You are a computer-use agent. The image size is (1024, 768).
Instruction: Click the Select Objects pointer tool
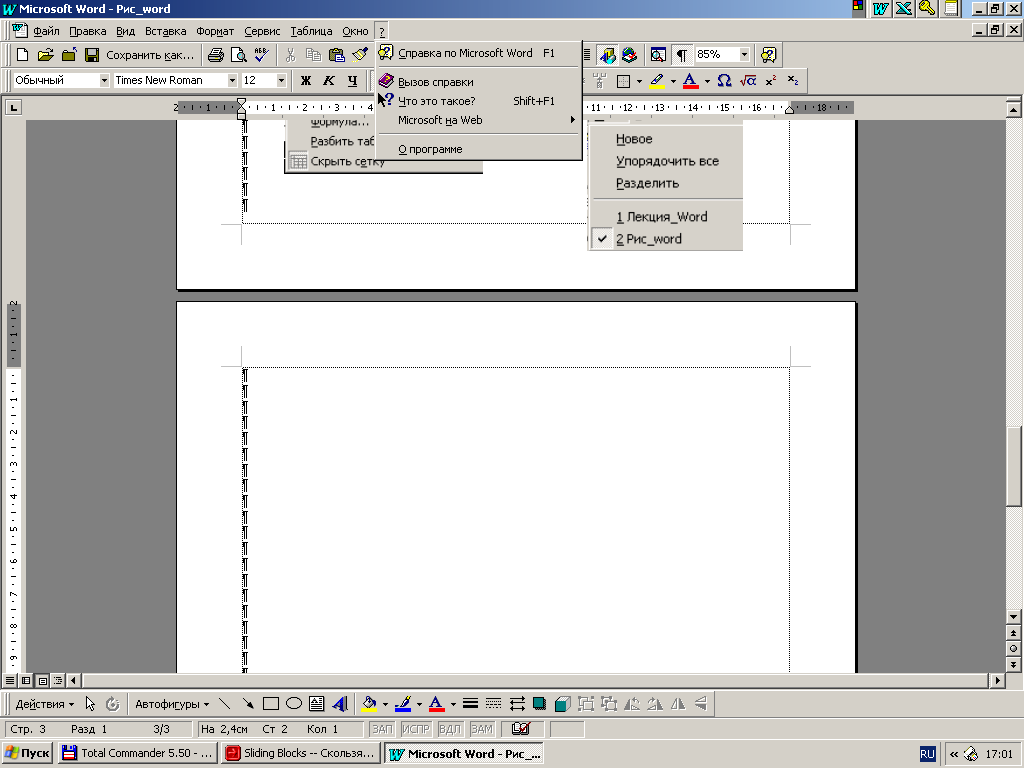[90, 703]
